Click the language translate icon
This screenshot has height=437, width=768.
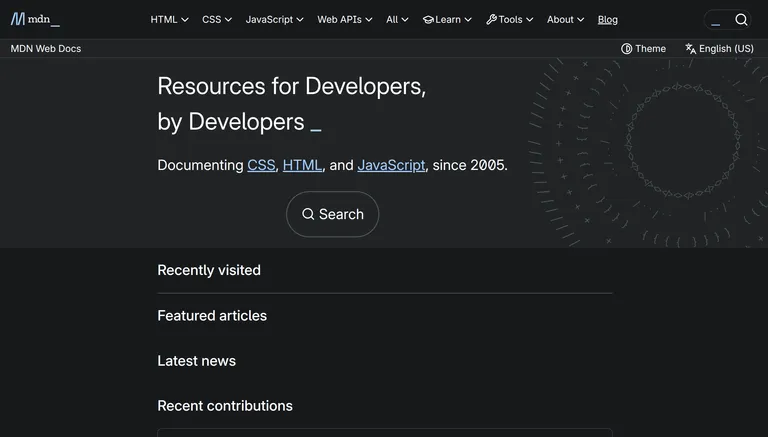point(691,49)
